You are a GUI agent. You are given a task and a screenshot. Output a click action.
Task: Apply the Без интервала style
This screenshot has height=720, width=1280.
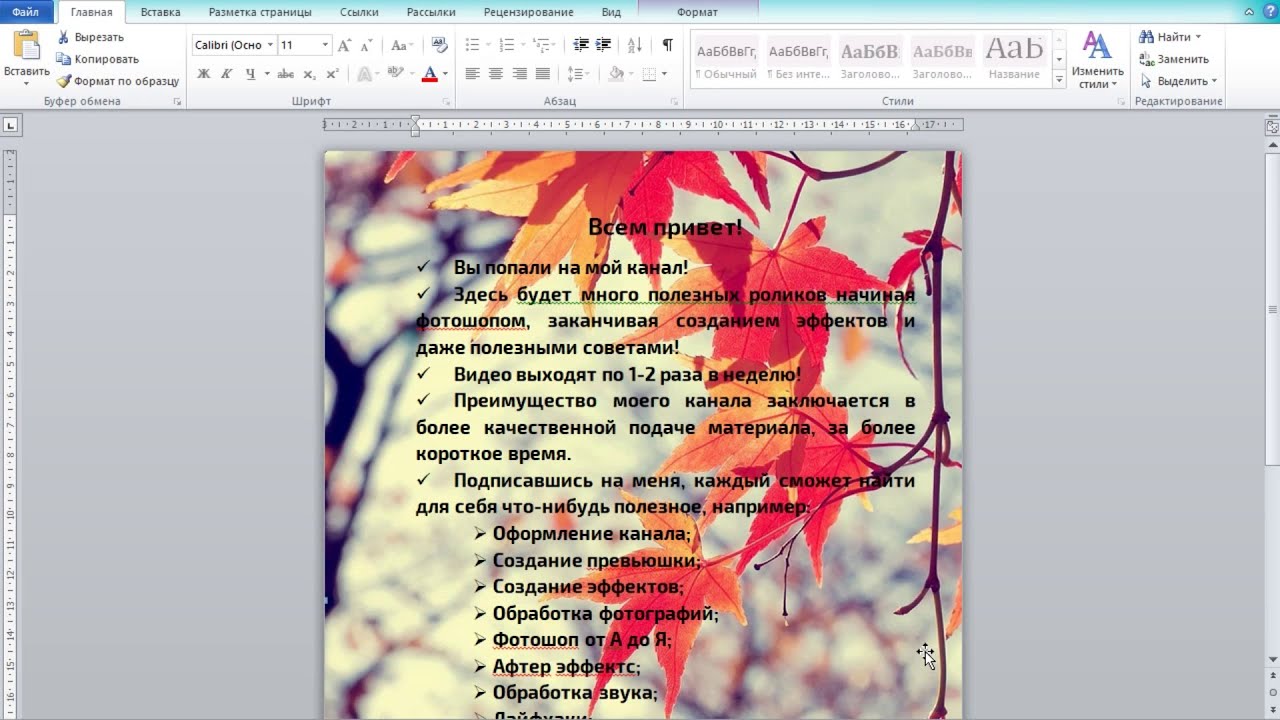[798, 60]
